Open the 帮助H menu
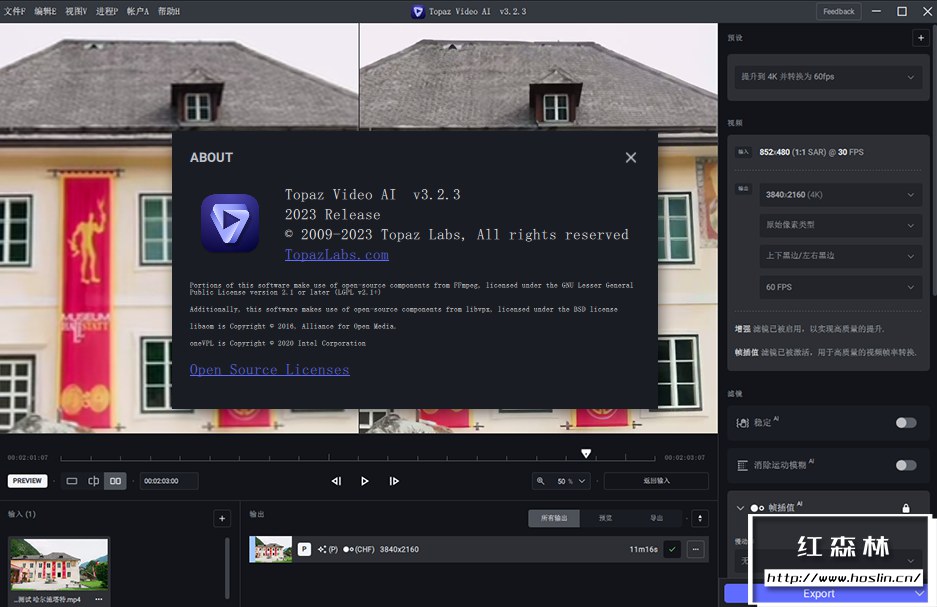 (x=169, y=11)
